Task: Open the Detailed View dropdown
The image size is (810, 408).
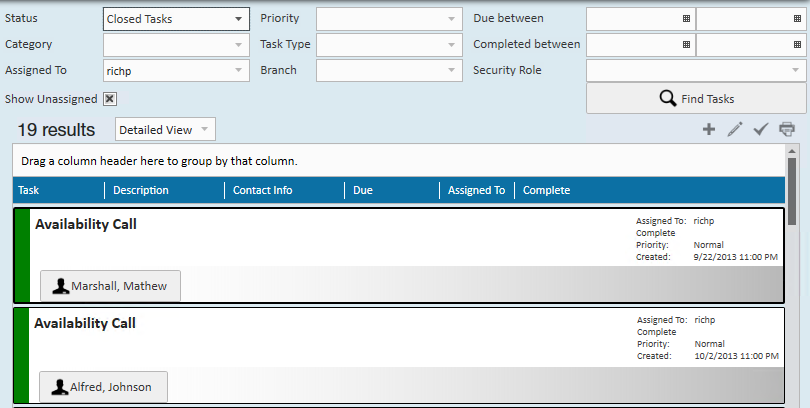Action: tap(165, 130)
